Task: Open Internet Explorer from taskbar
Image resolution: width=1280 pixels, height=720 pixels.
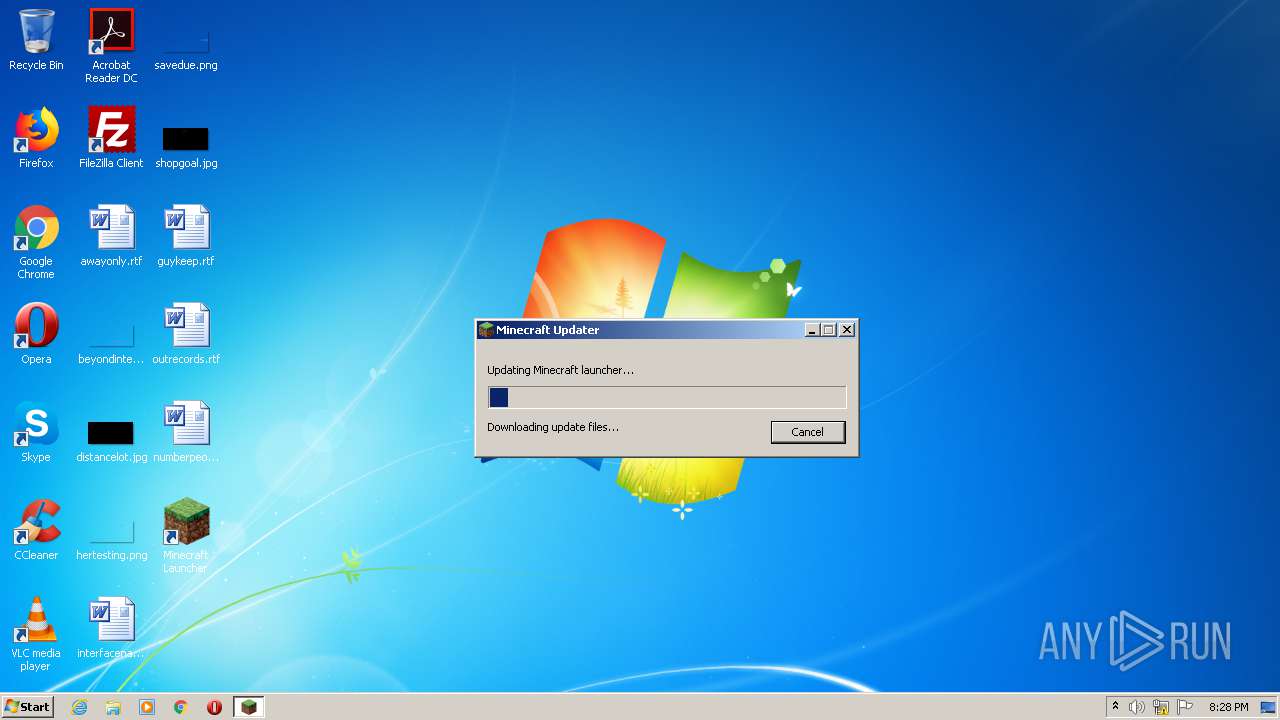Action: tap(80, 707)
